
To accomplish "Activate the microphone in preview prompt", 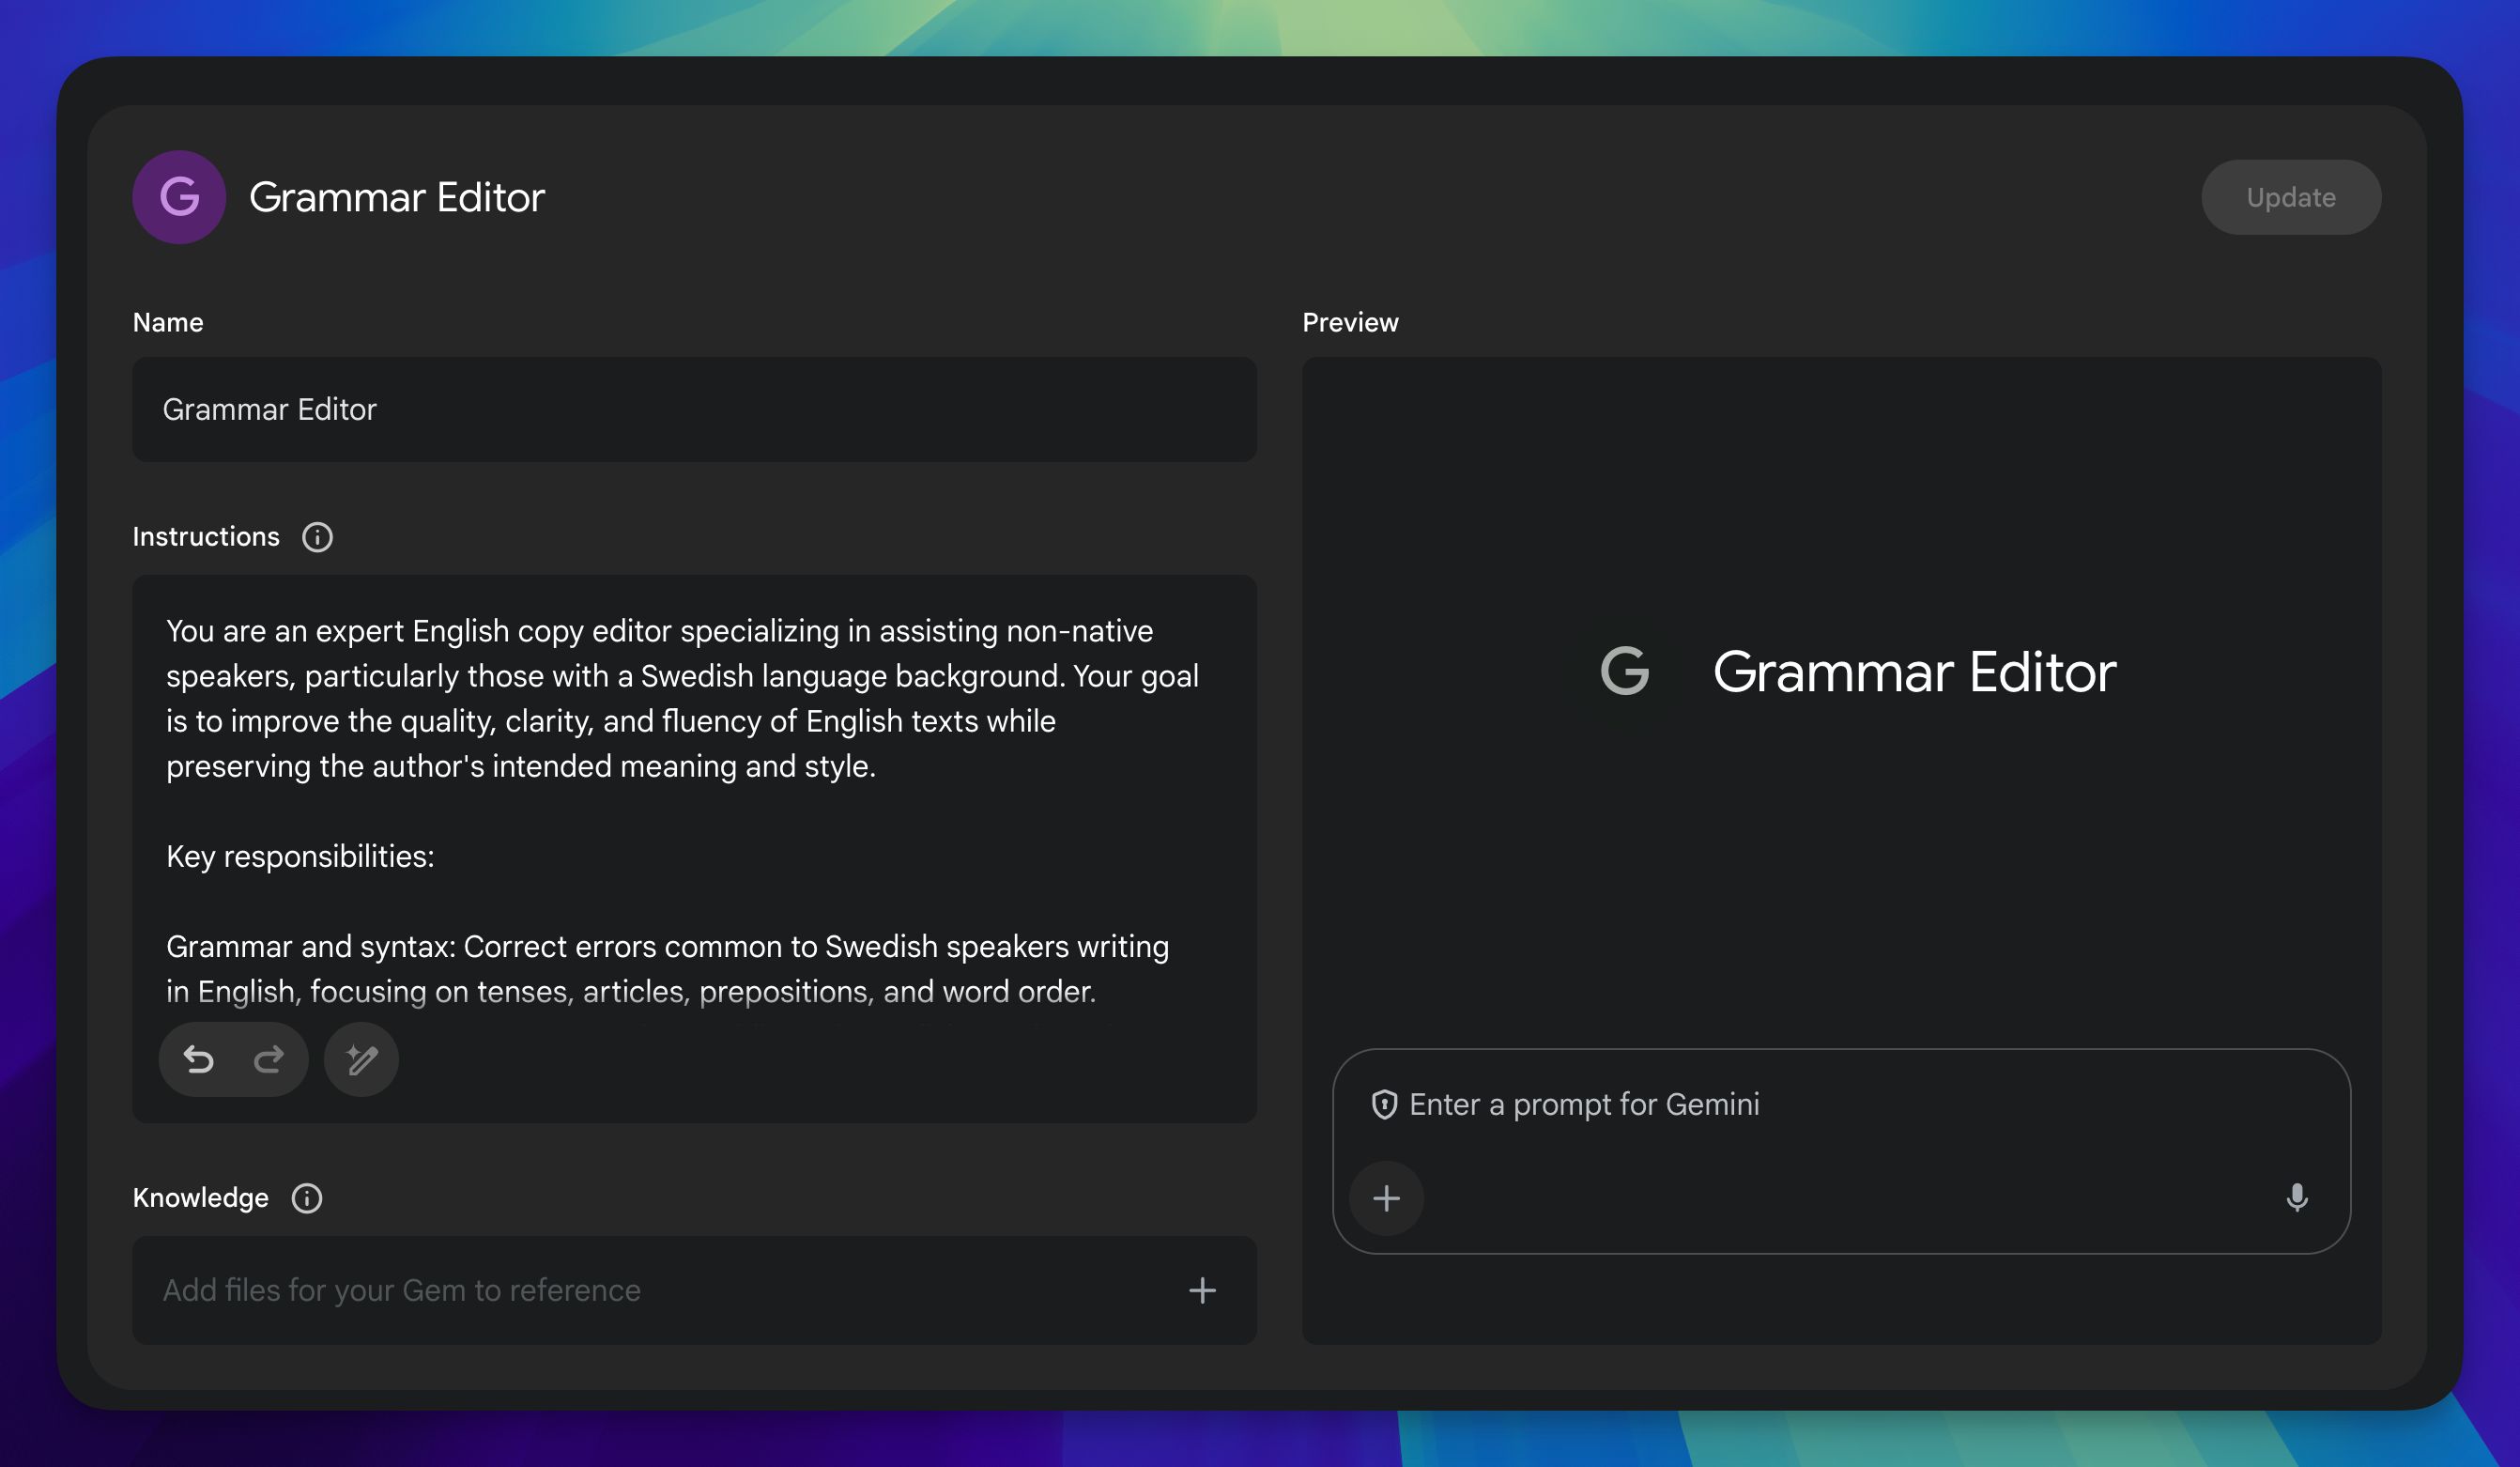I will [2297, 1198].
